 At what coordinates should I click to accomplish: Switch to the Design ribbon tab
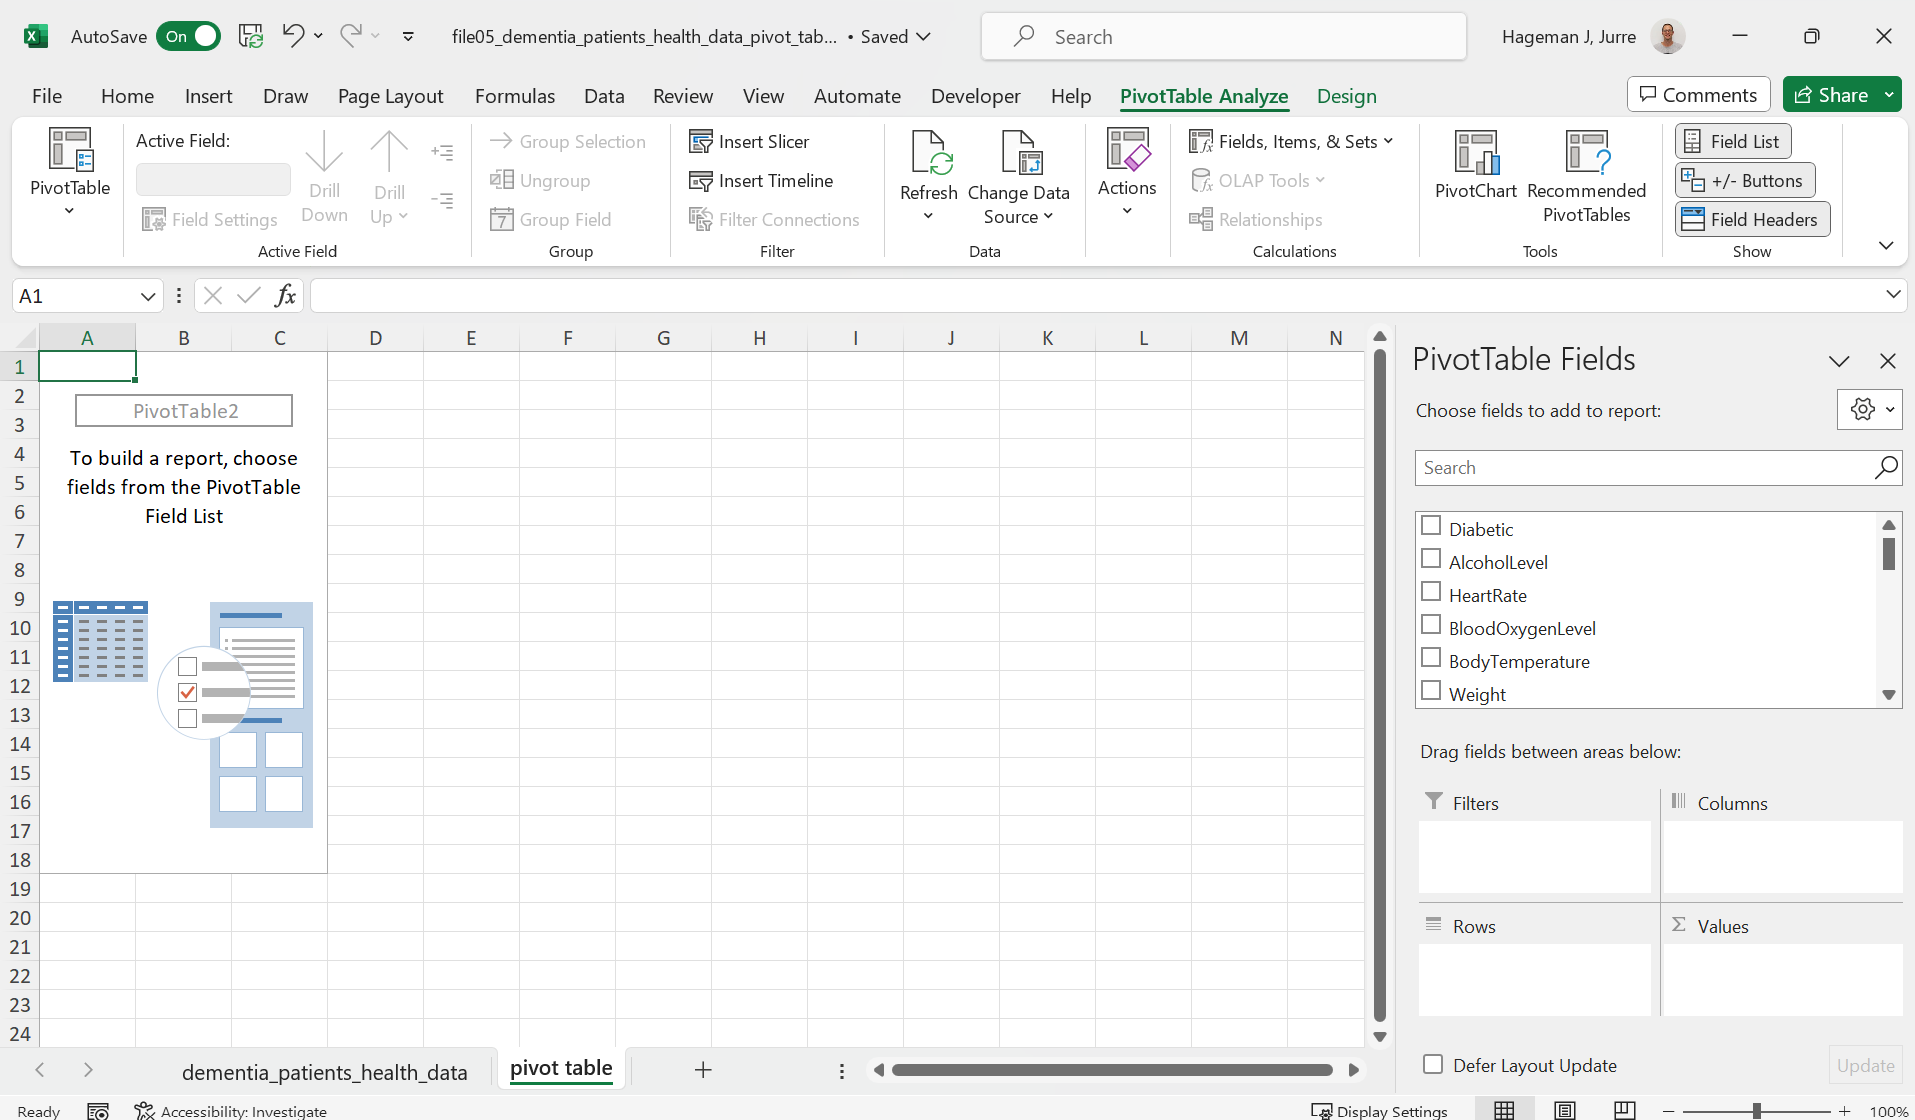(x=1346, y=96)
